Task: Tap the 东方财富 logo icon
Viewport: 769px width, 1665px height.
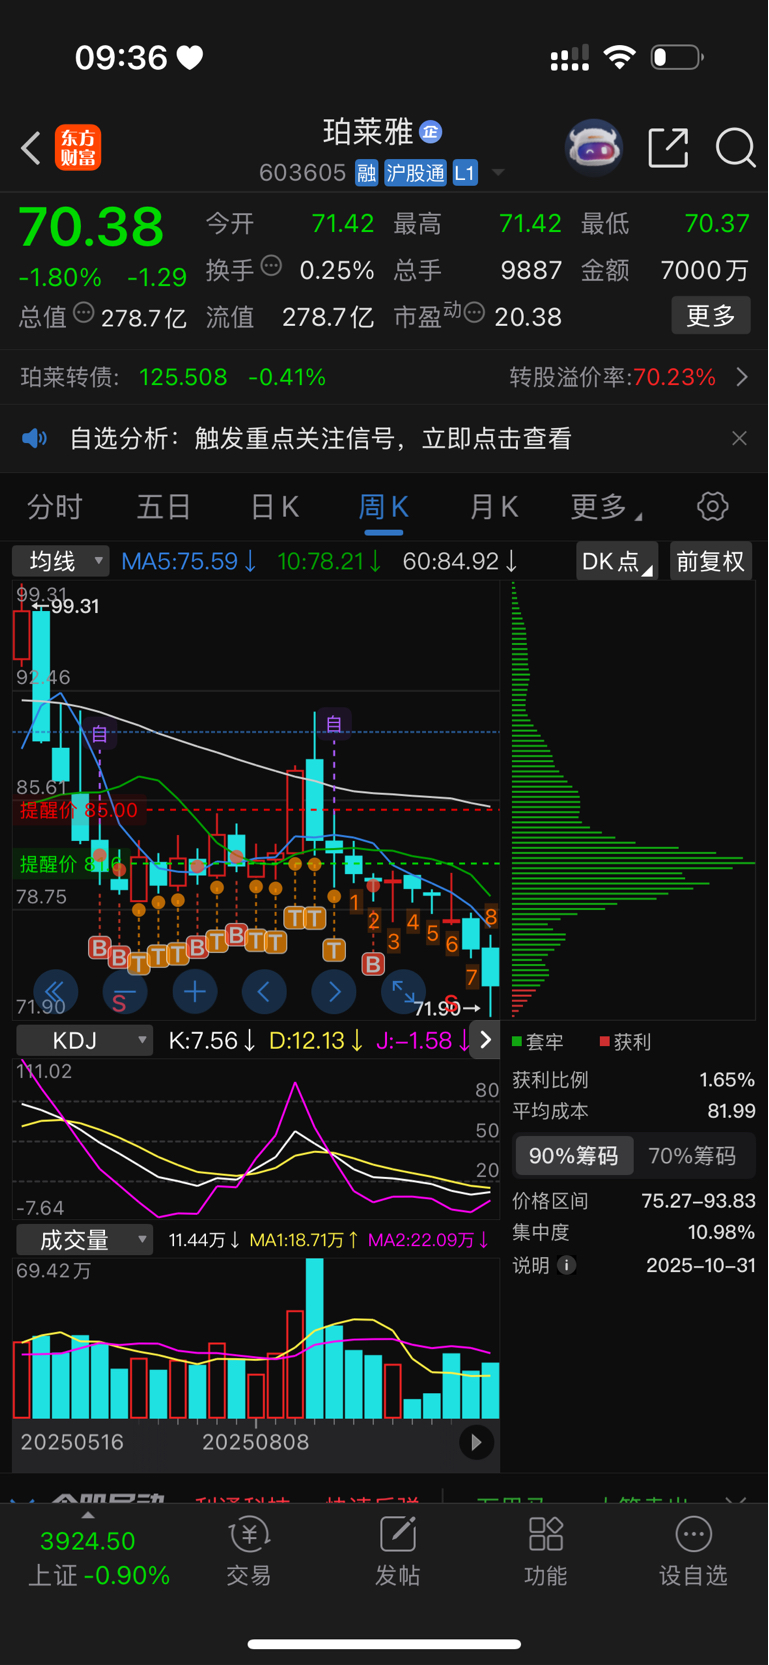Action: pos(78,148)
